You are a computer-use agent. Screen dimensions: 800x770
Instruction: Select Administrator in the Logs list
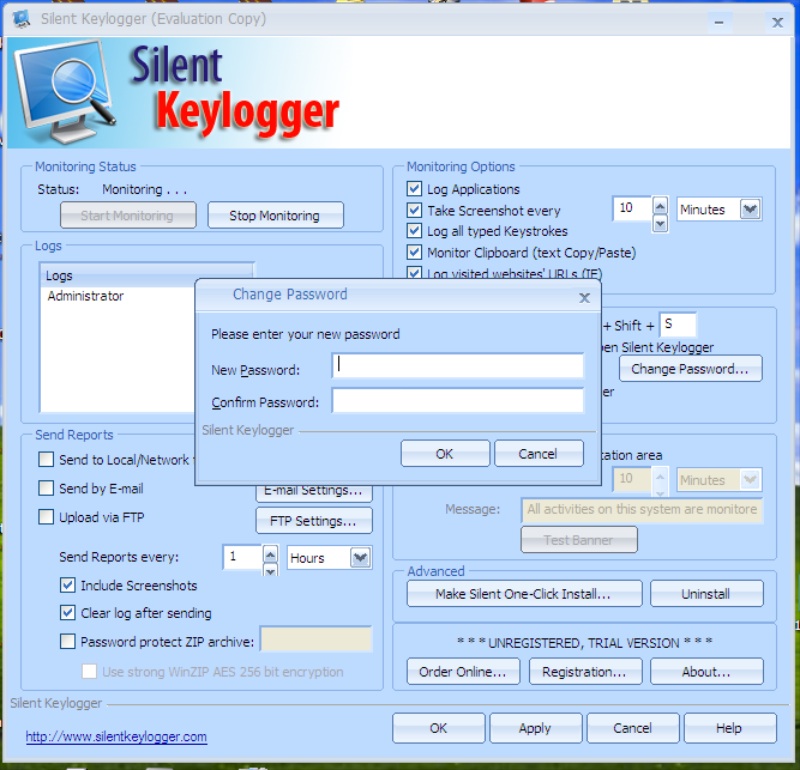[86, 296]
